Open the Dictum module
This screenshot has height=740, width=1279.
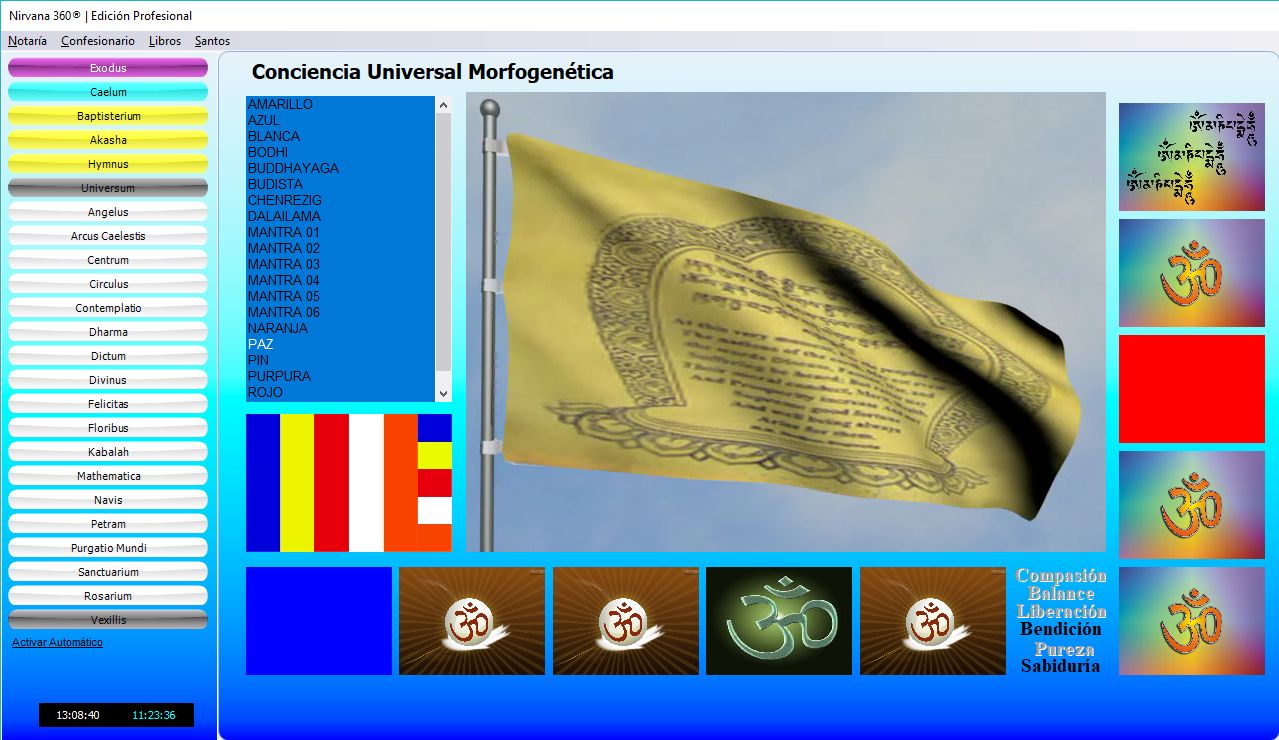108,356
